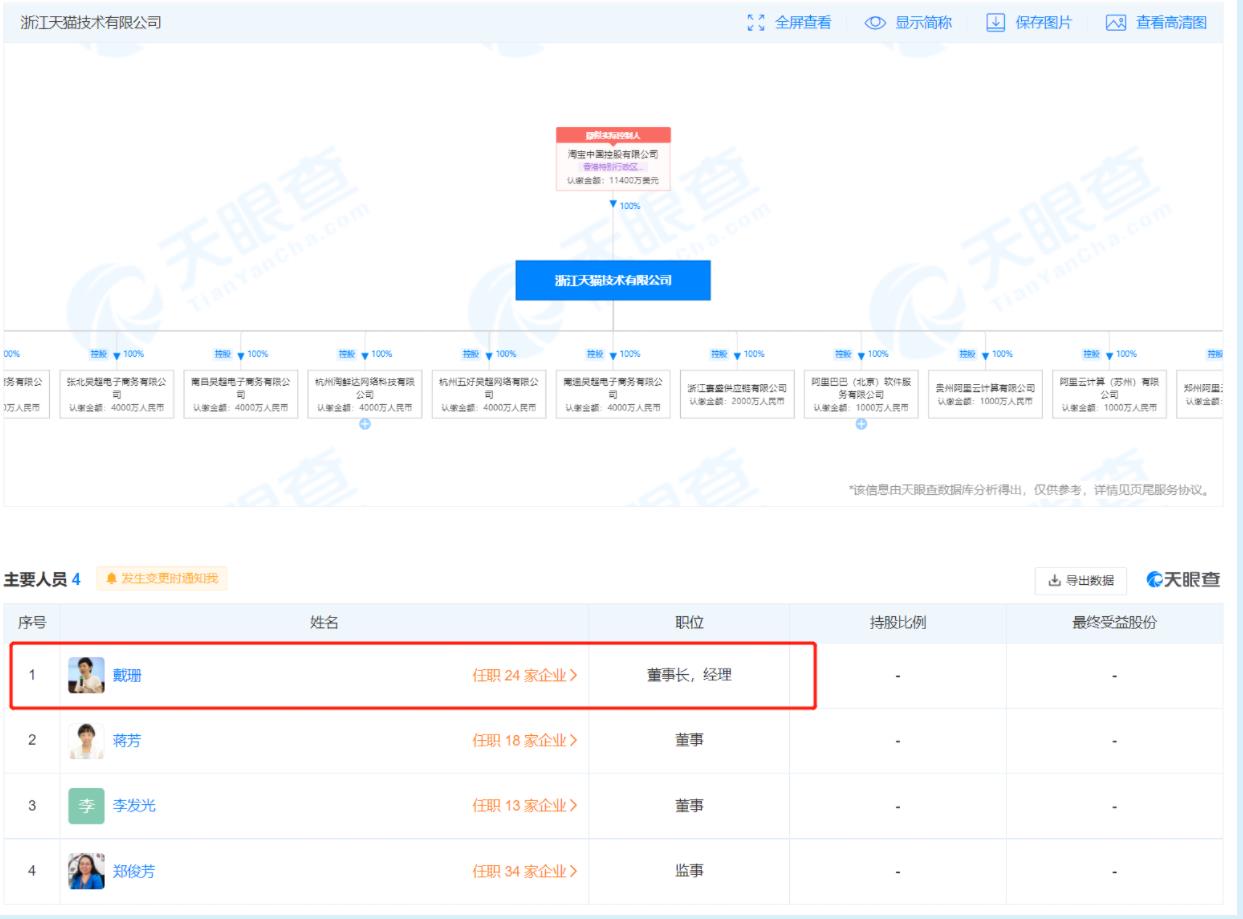
Task: Click the 持股比例 column header
Action: (898, 623)
